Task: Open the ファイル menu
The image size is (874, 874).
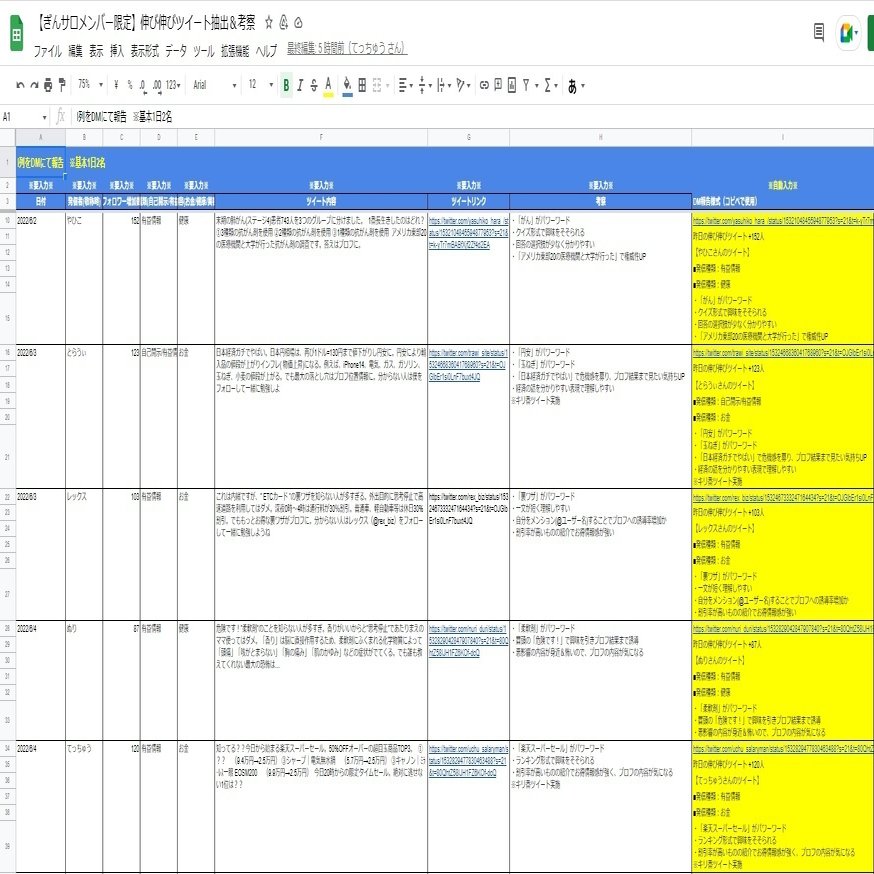Action: point(47,51)
